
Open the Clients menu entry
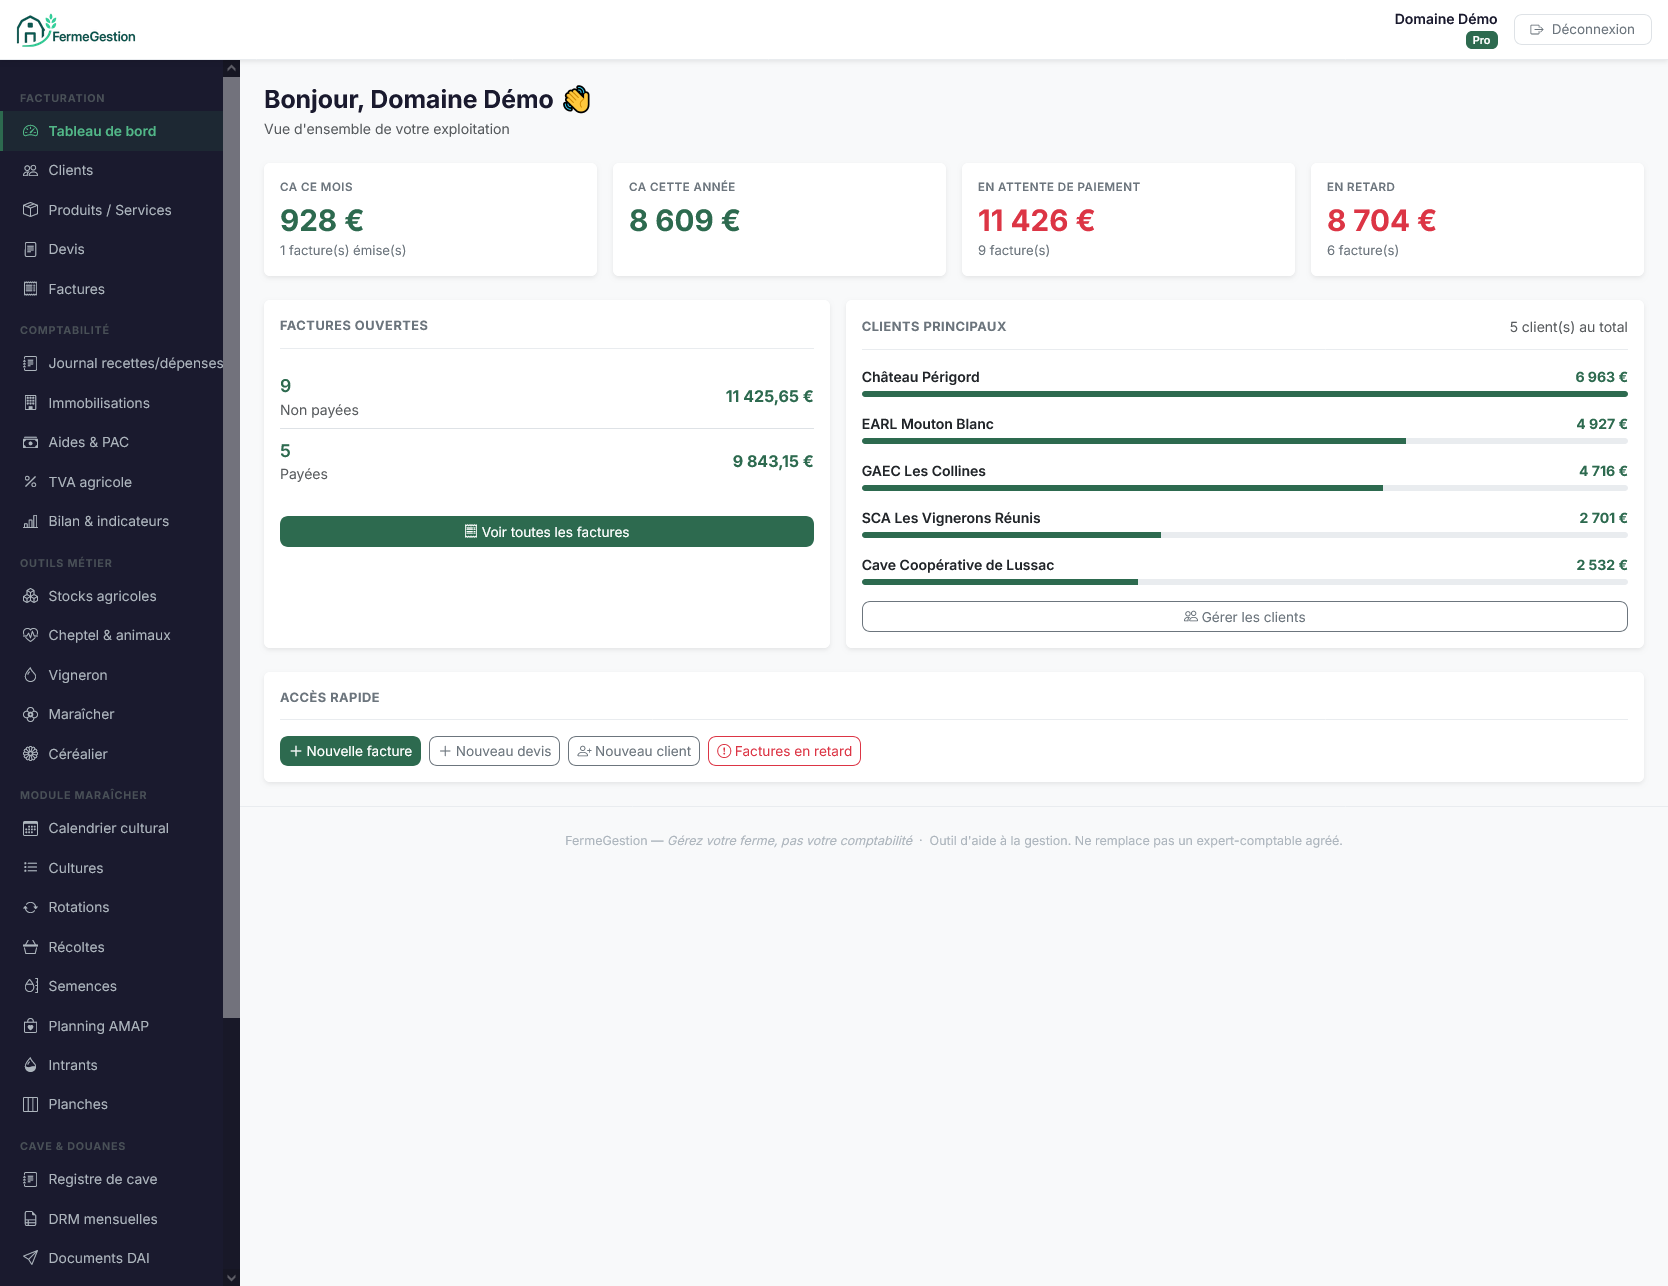112,170
